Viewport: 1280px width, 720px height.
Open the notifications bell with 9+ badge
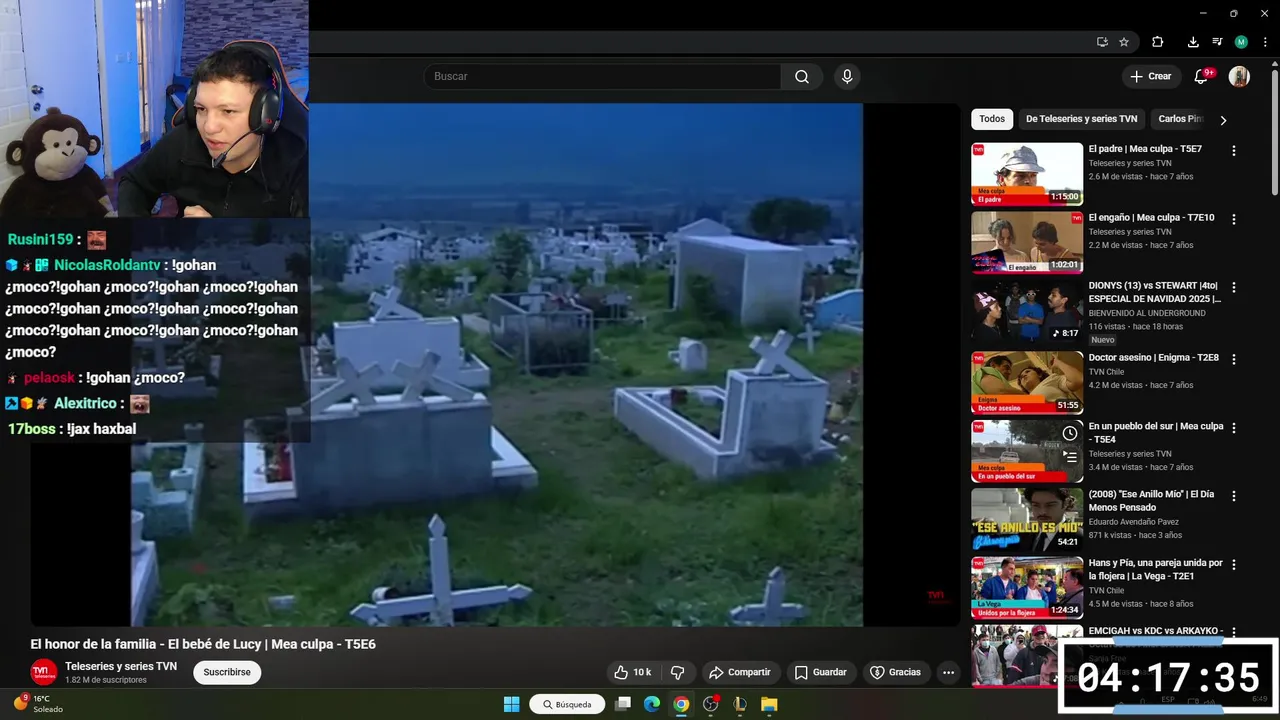1202,76
